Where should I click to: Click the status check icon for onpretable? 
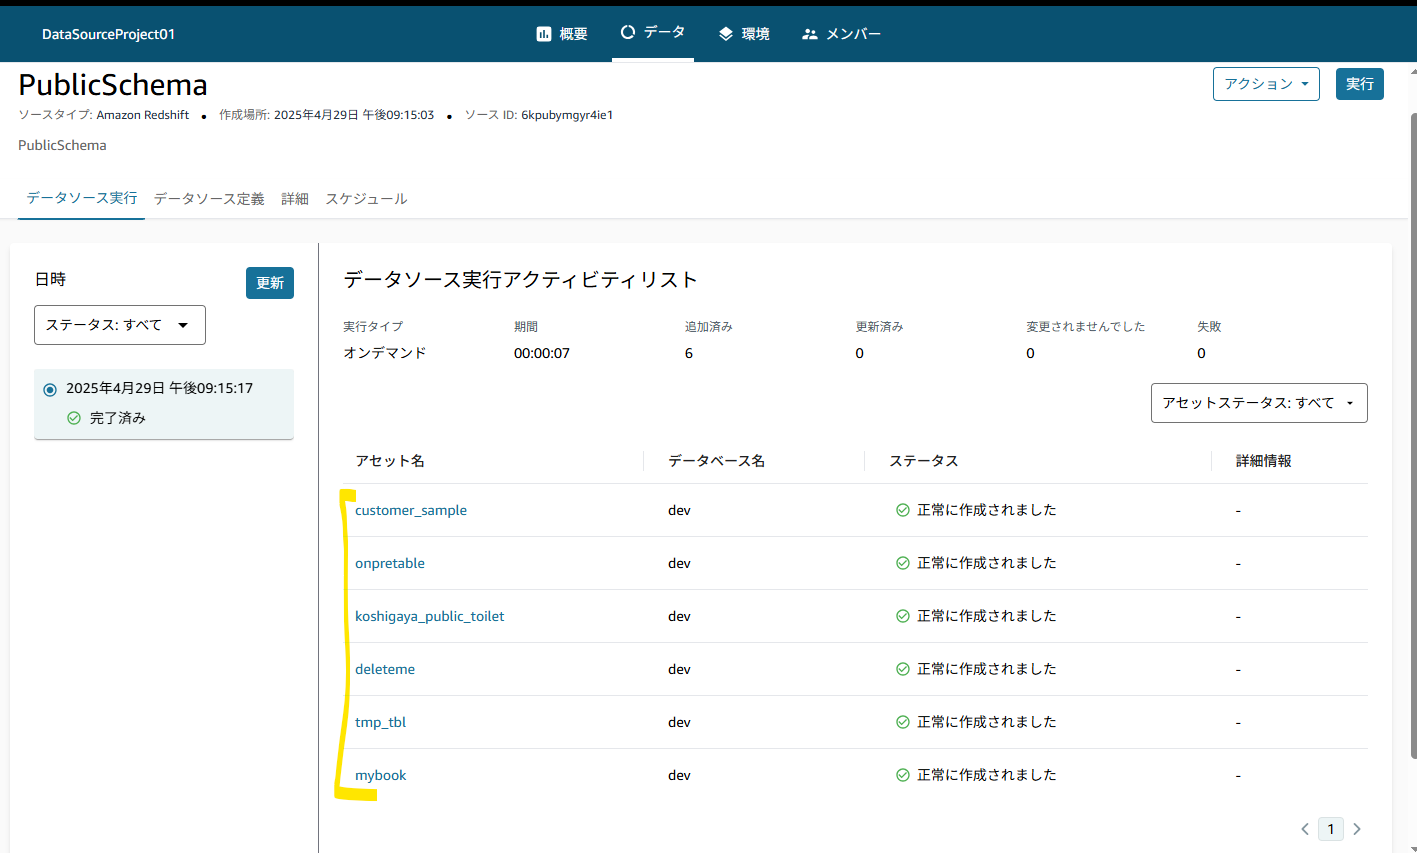[x=903, y=563]
